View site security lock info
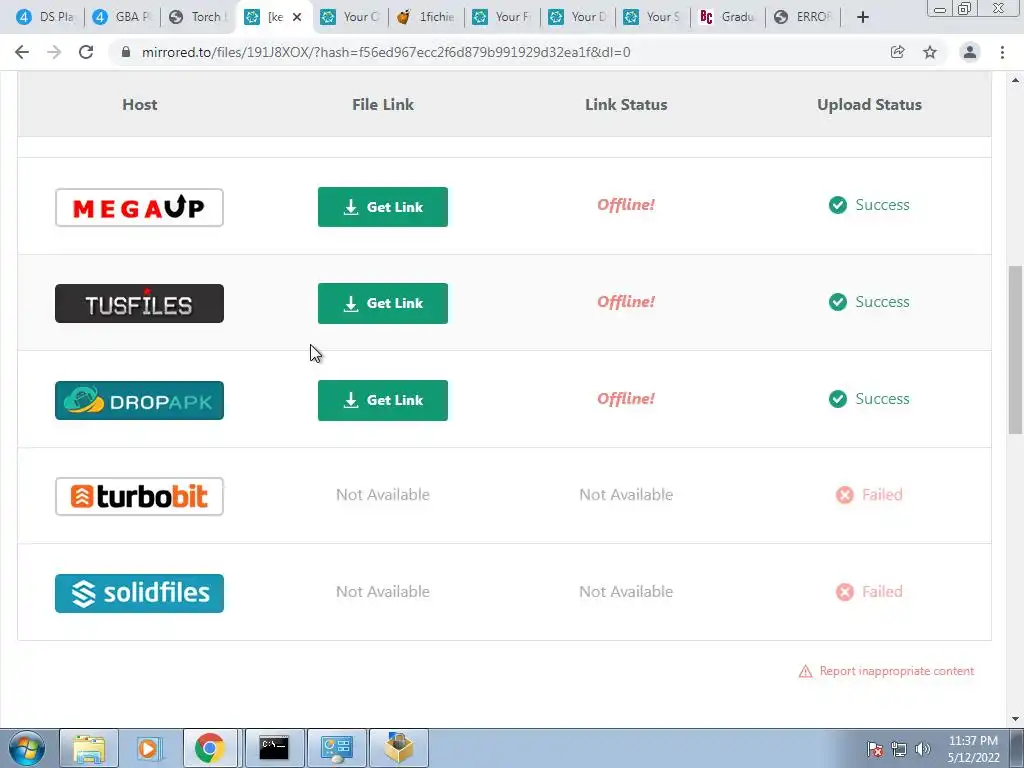 (125, 52)
